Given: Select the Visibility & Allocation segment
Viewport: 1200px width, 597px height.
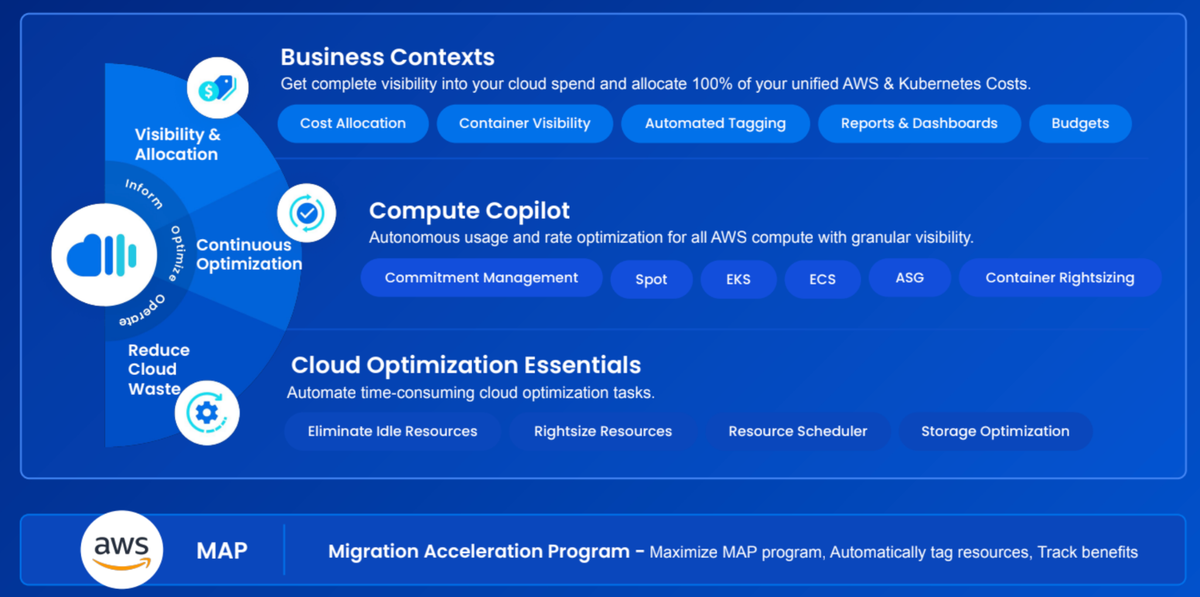Looking at the screenshot, I should point(176,144).
